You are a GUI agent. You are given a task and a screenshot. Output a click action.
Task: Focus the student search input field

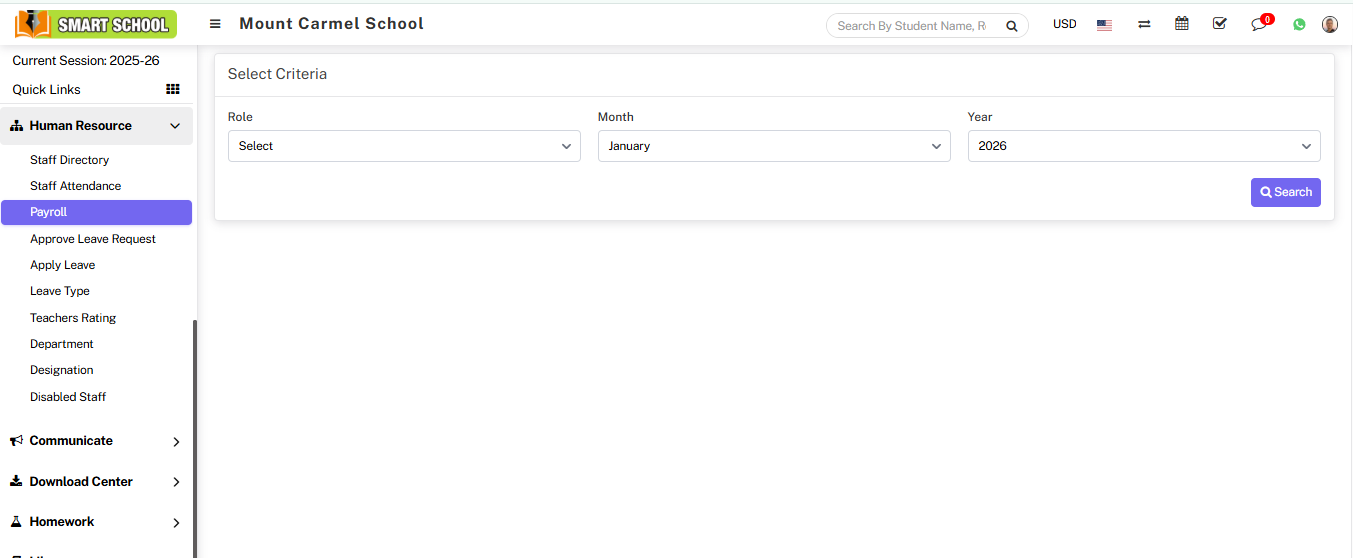click(x=912, y=26)
